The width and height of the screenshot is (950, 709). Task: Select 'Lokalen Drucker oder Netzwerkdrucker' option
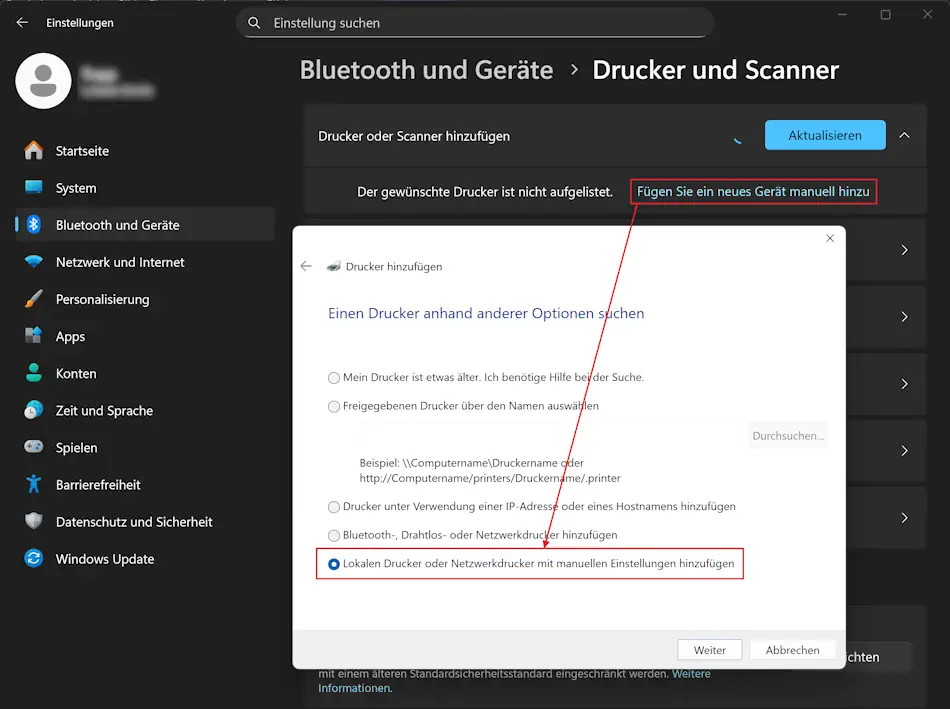click(334, 564)
